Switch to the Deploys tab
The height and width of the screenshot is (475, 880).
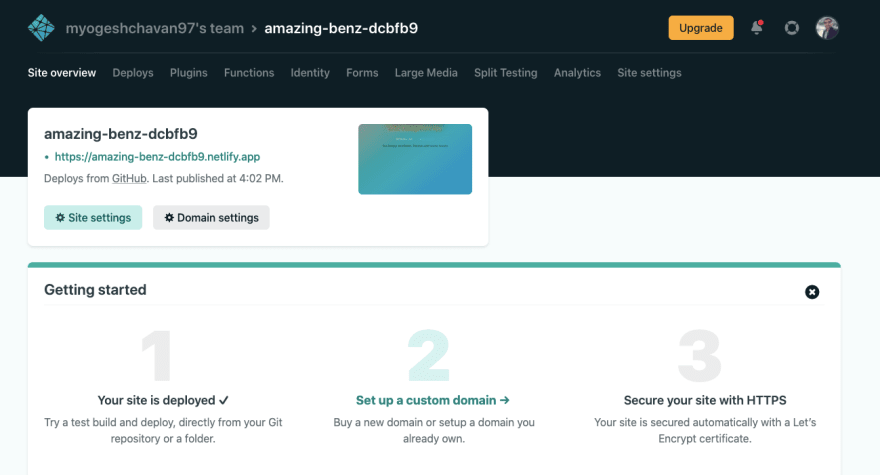[x=132, y=73]
